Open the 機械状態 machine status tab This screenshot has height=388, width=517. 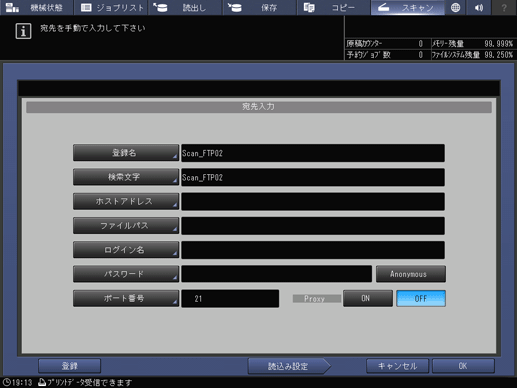click(36, 7)
